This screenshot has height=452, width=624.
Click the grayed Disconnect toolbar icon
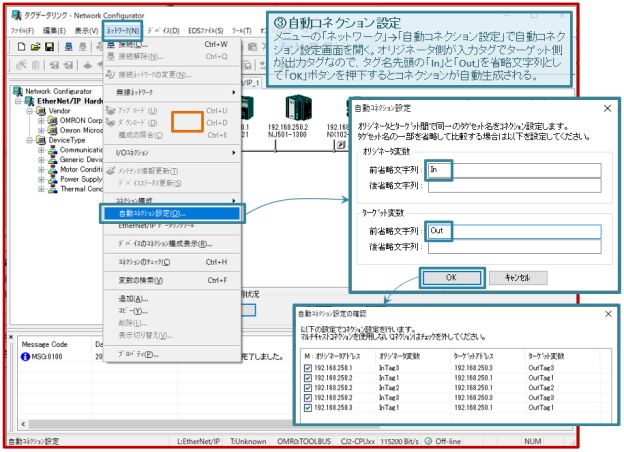(82, 47)
